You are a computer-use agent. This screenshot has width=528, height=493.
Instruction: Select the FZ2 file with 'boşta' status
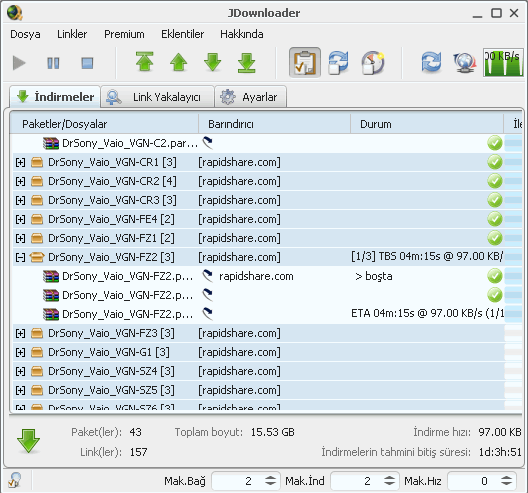point(266,276)
